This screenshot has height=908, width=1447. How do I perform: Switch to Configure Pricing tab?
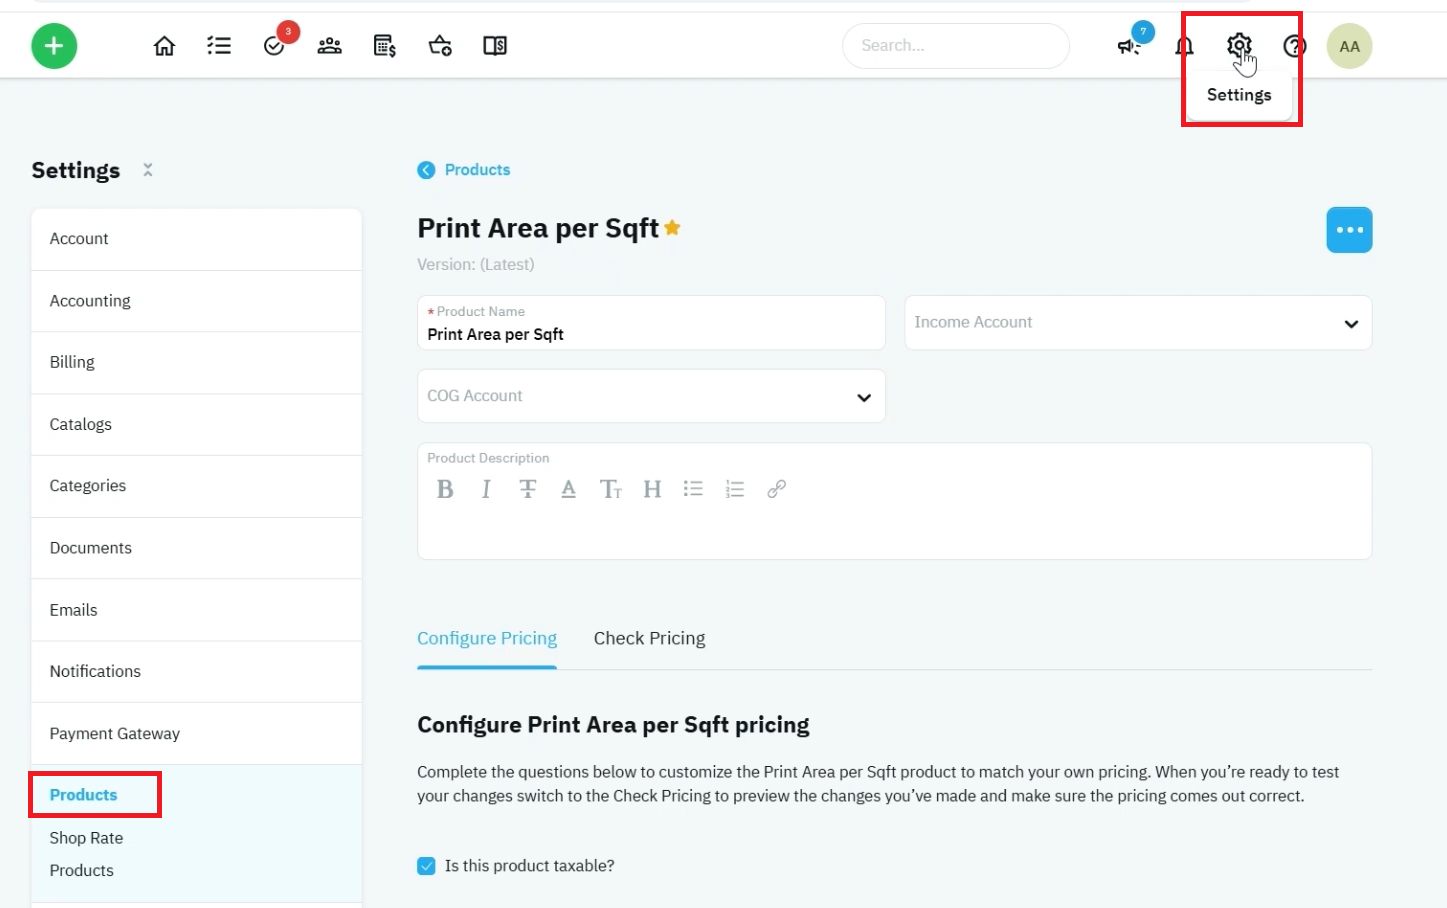pos(487,638)
